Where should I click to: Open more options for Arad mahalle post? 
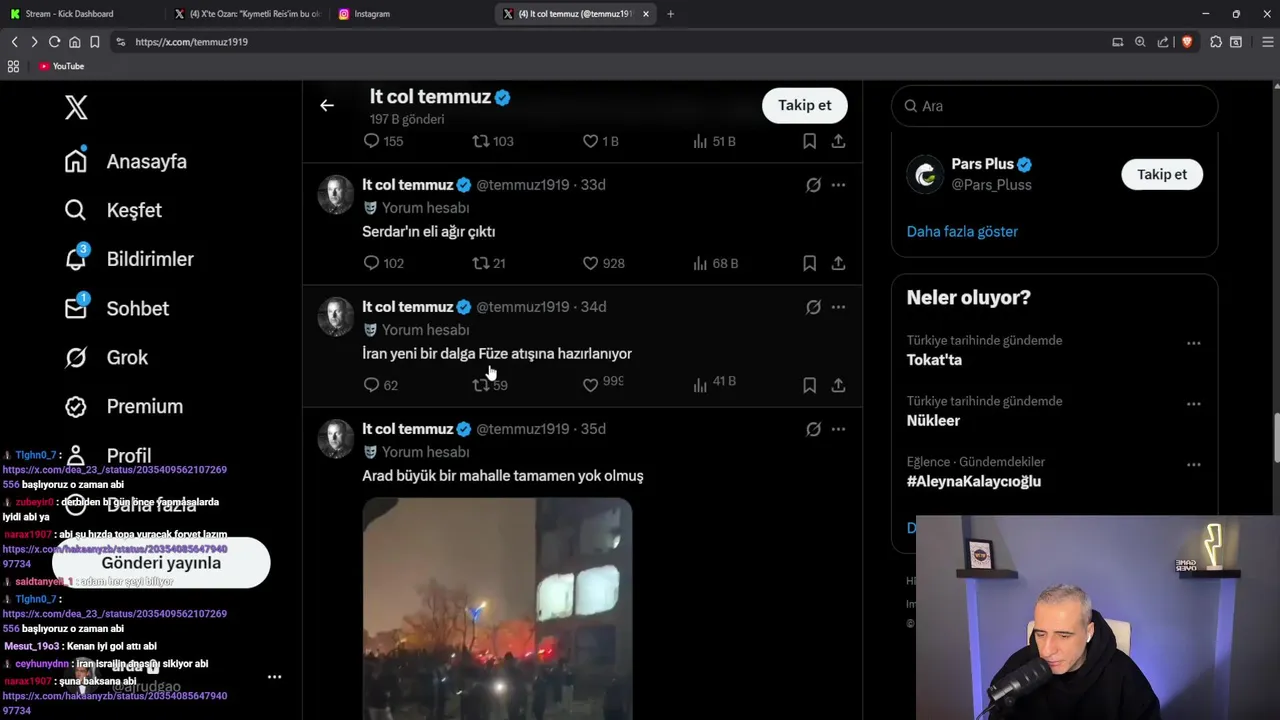[838, 429]
